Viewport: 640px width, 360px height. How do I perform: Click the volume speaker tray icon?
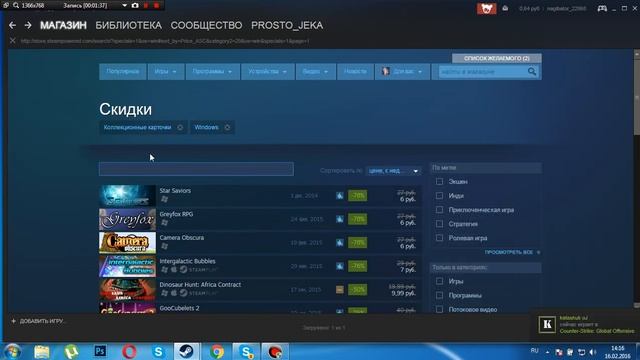[593, 352]
